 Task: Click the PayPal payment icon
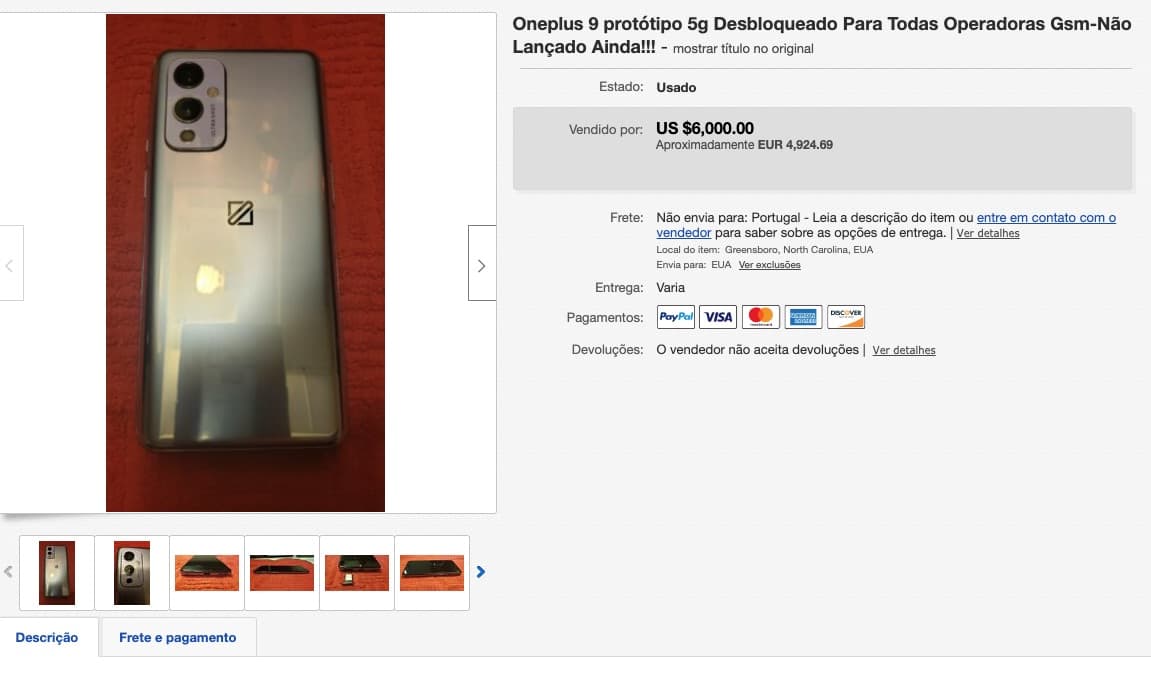675,316
